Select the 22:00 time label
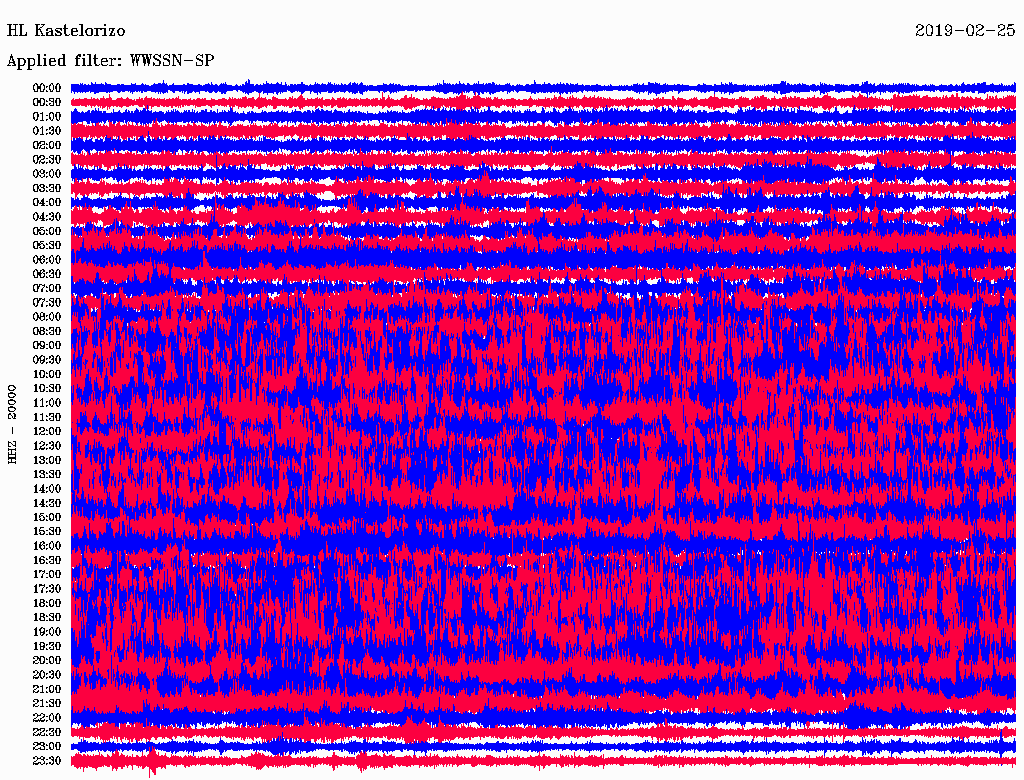Viewport: 1024px width, 780px height. 47,717
